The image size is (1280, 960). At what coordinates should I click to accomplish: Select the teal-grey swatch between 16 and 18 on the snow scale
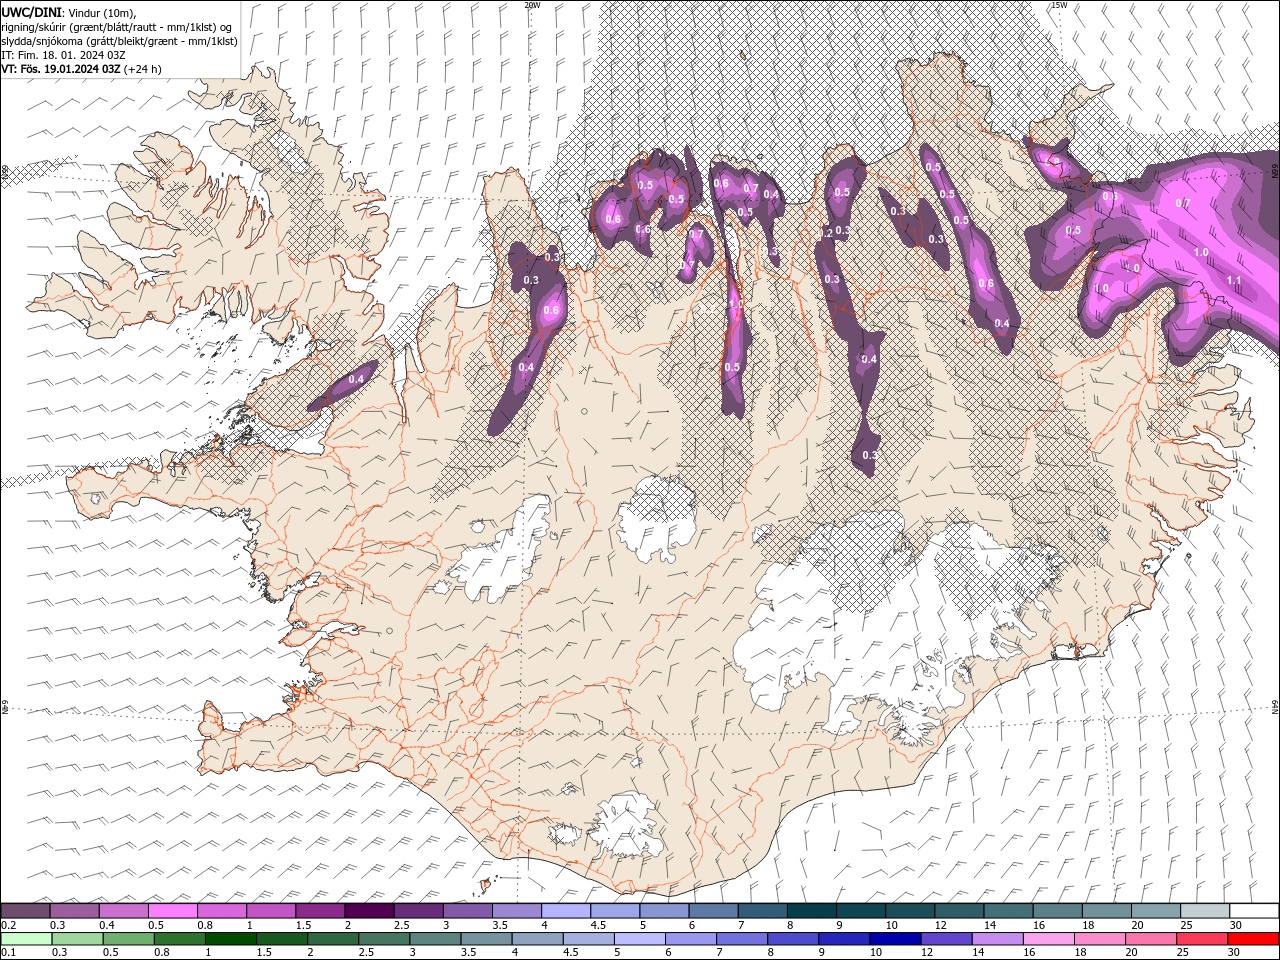point(1058,911)
